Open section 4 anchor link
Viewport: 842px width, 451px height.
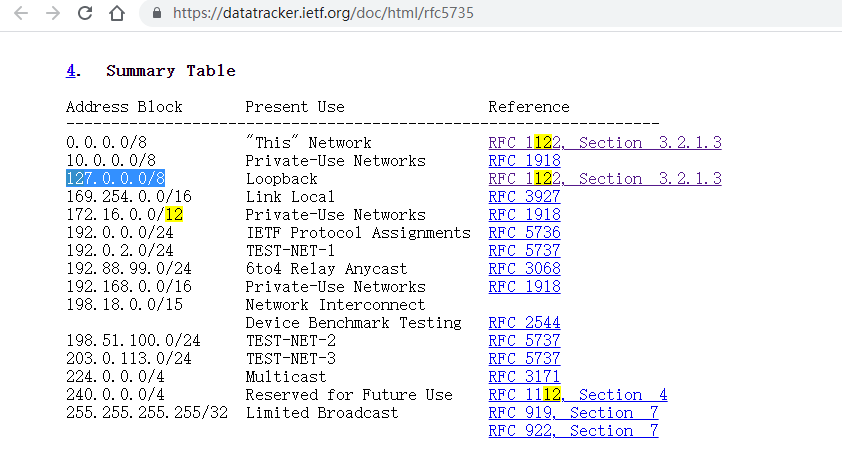(x=70, y=71)
